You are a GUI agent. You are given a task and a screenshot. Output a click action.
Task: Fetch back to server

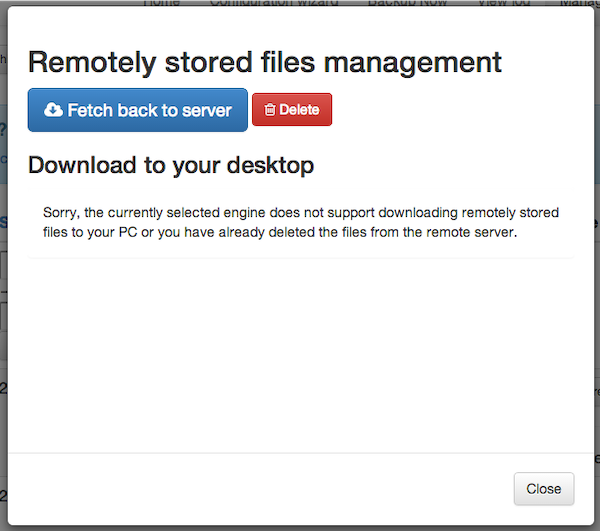pyautogui.click(x=138, y=110)
